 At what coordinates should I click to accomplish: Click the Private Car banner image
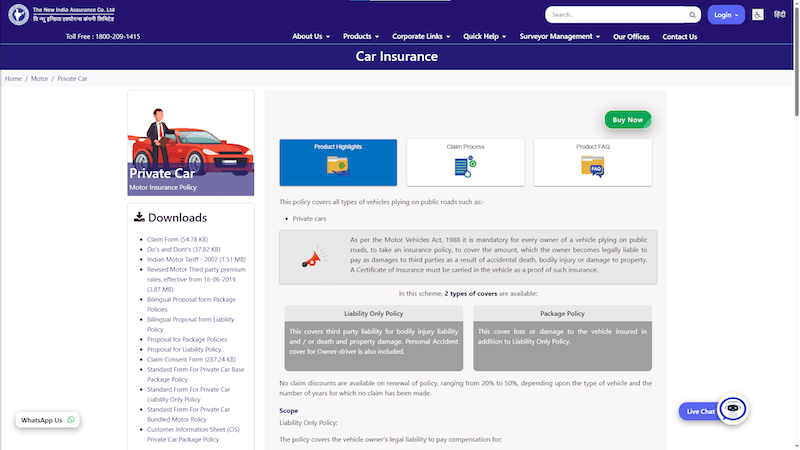[191, 143]
